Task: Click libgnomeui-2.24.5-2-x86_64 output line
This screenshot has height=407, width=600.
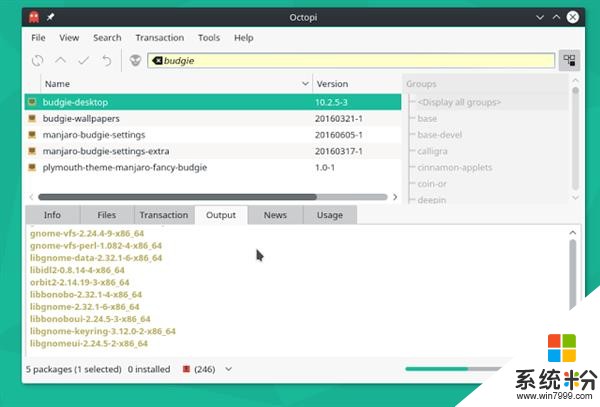Action: [x=89, y=344]
